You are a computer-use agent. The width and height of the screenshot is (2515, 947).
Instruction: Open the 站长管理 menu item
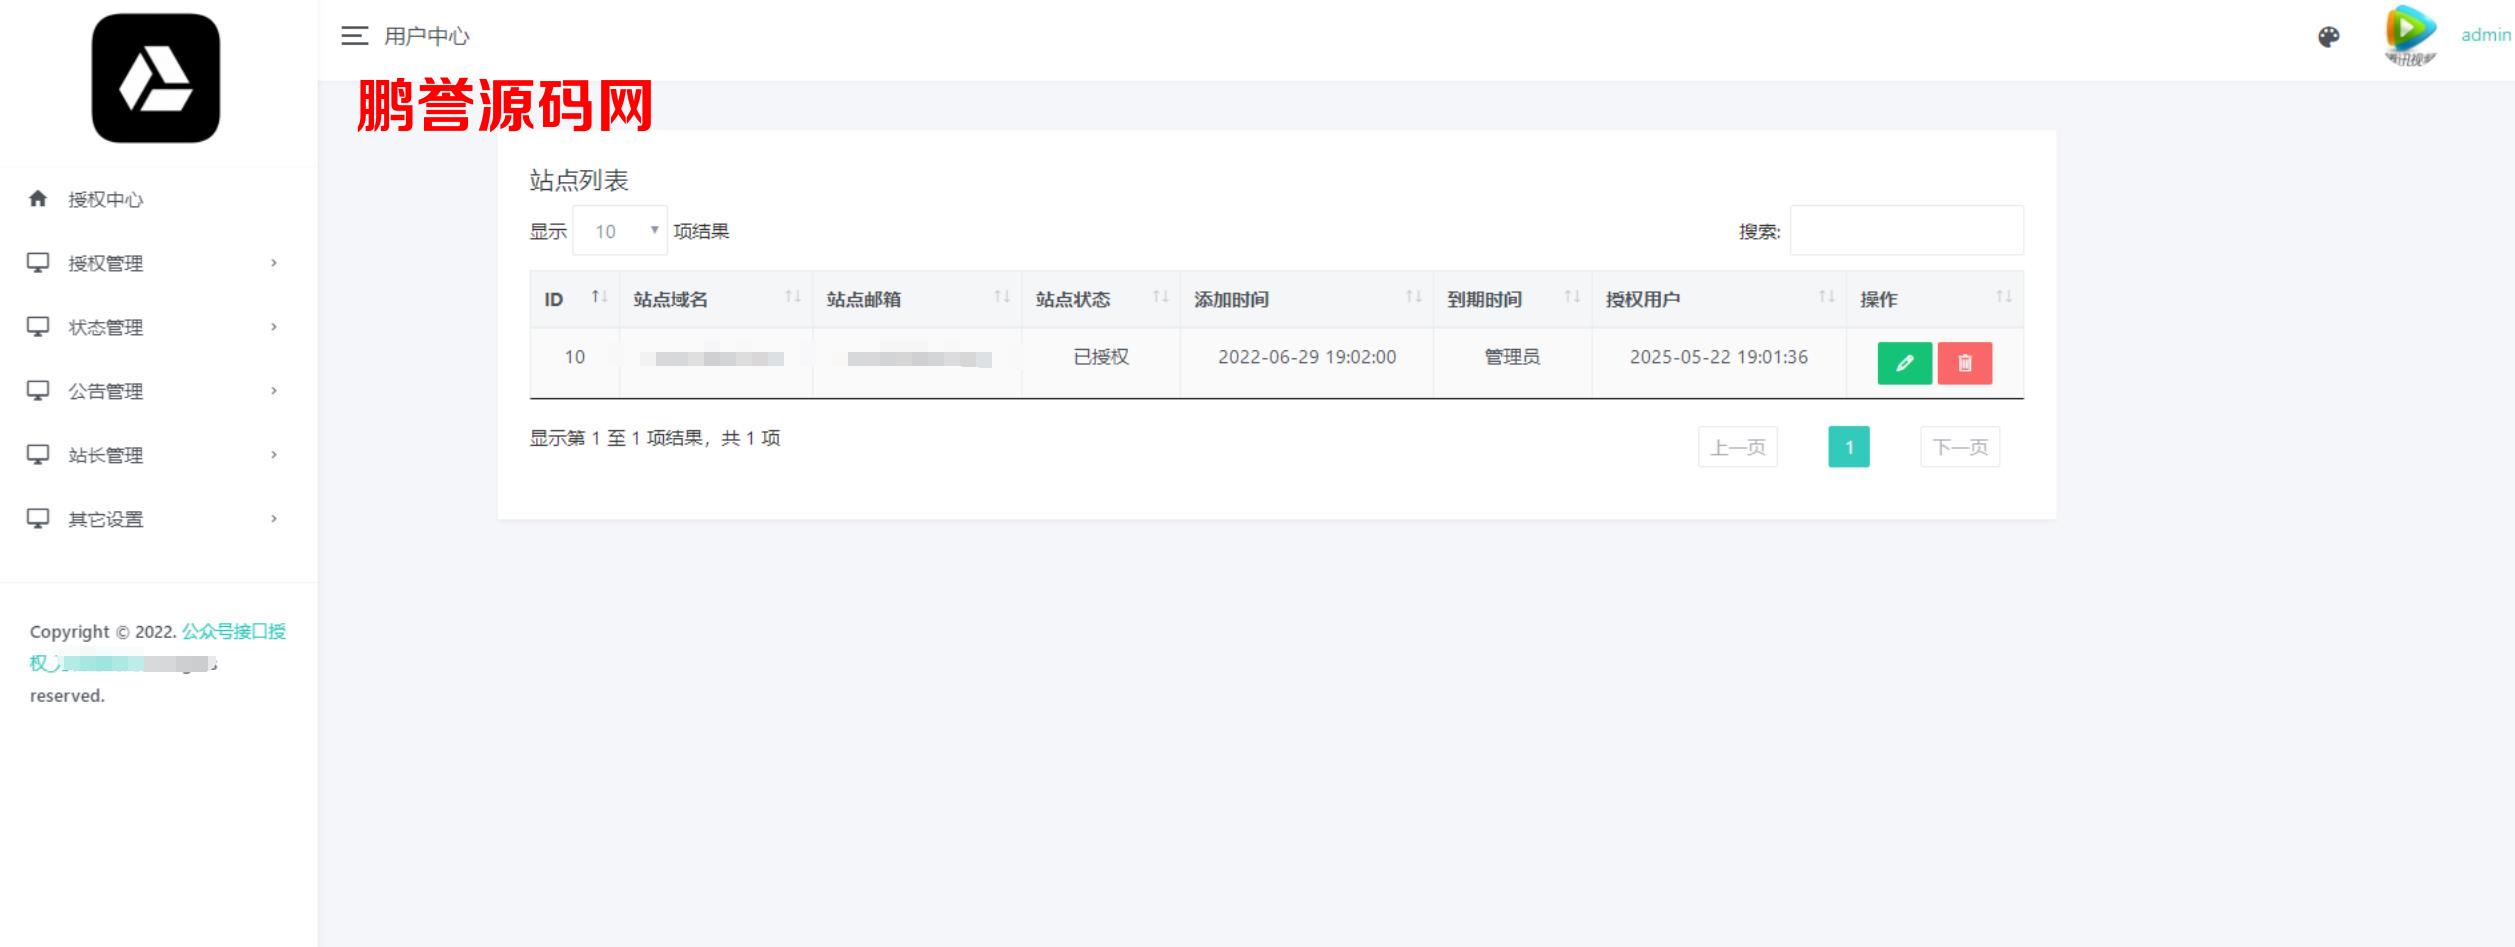[105, 455]
